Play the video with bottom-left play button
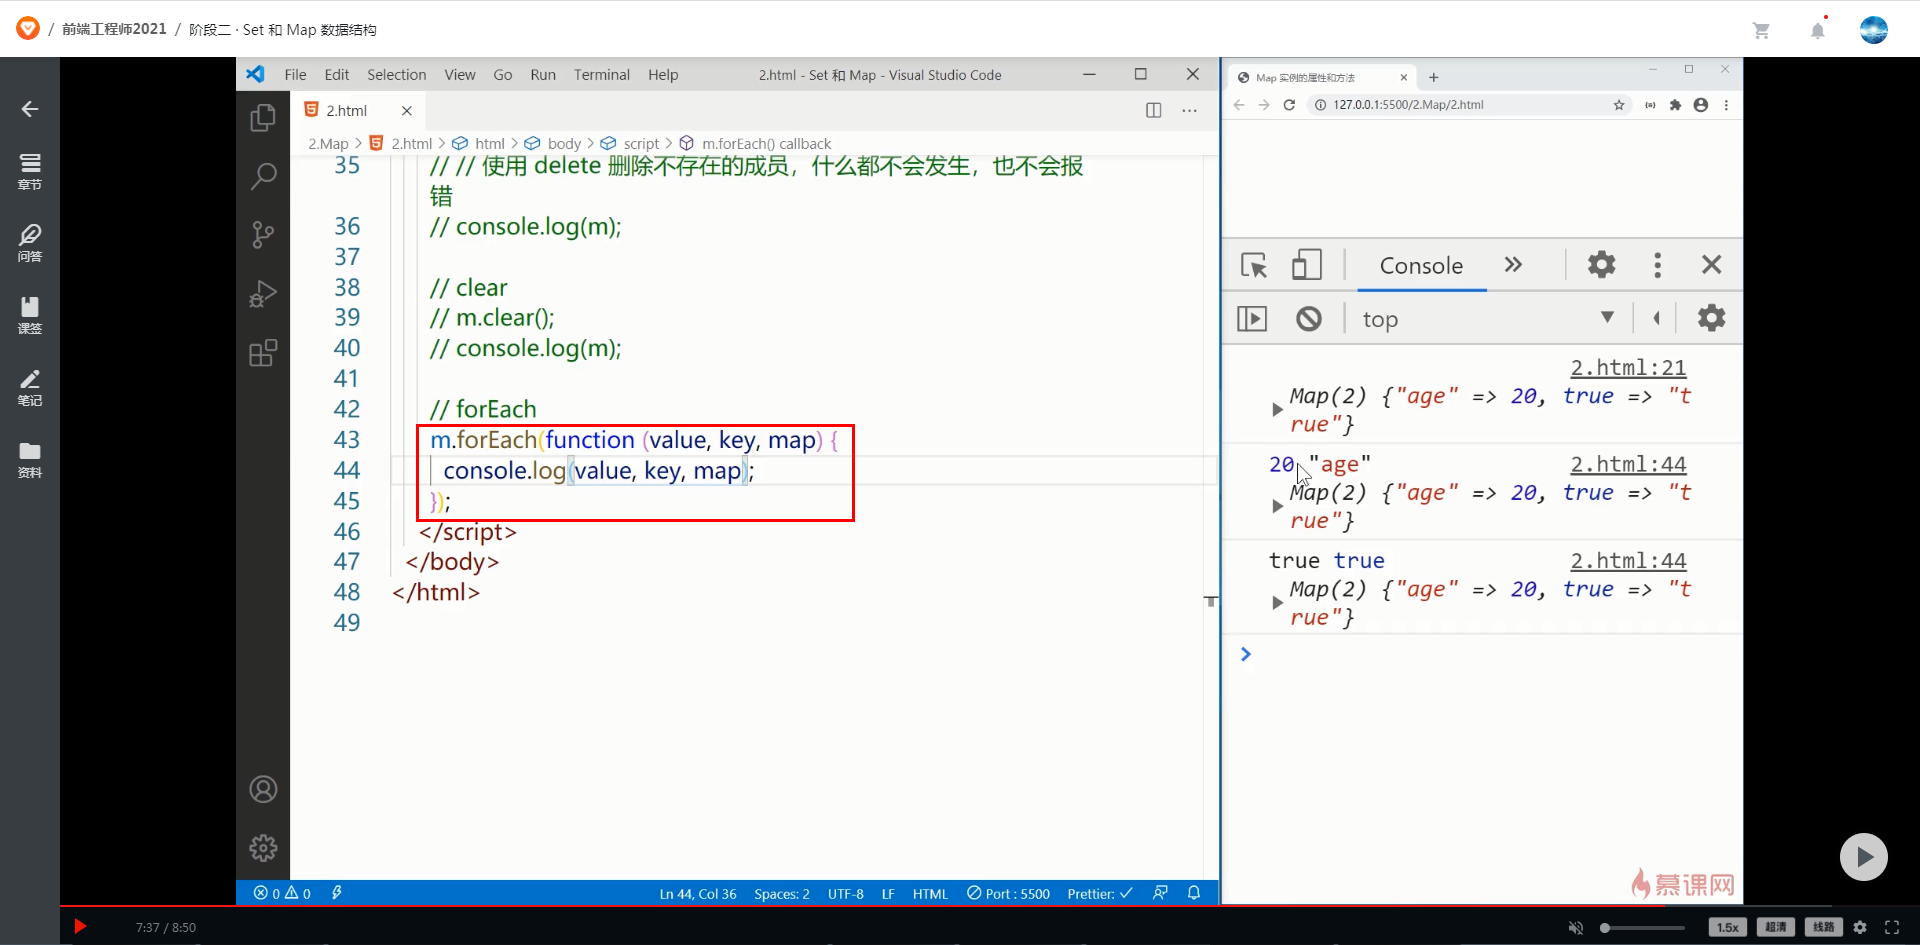The height and width of the screenshot is (945, 1920). click(x=80, y=927)
